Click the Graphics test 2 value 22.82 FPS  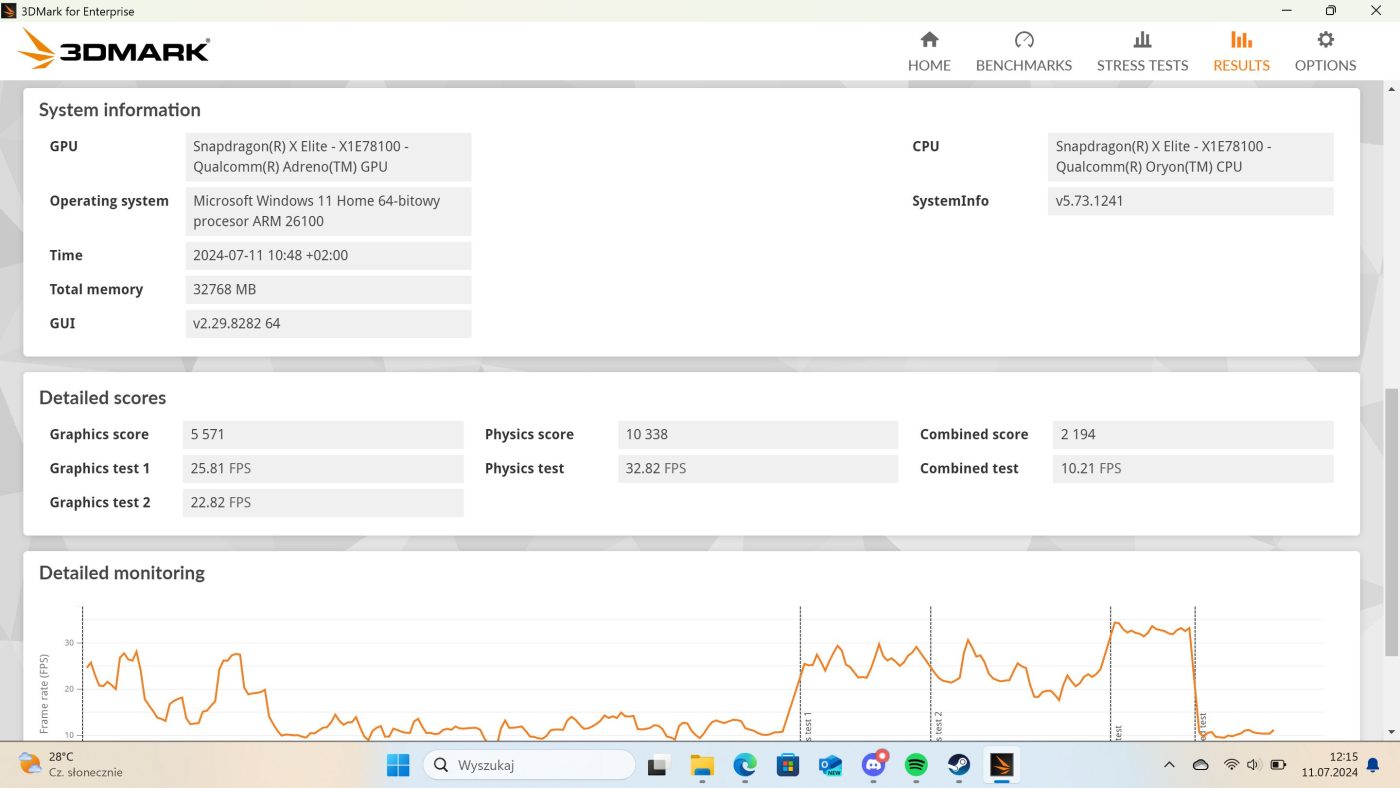323,502
